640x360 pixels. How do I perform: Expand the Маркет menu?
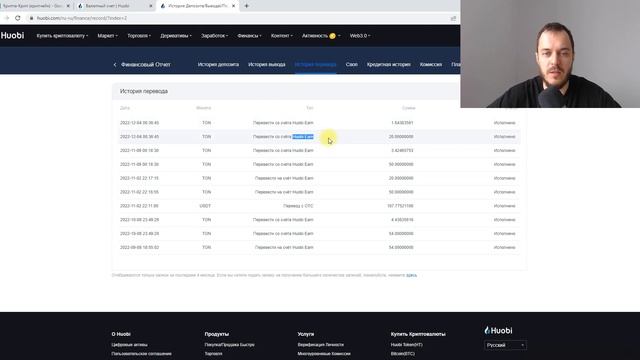pyautogui.click(x=107, y=36)
